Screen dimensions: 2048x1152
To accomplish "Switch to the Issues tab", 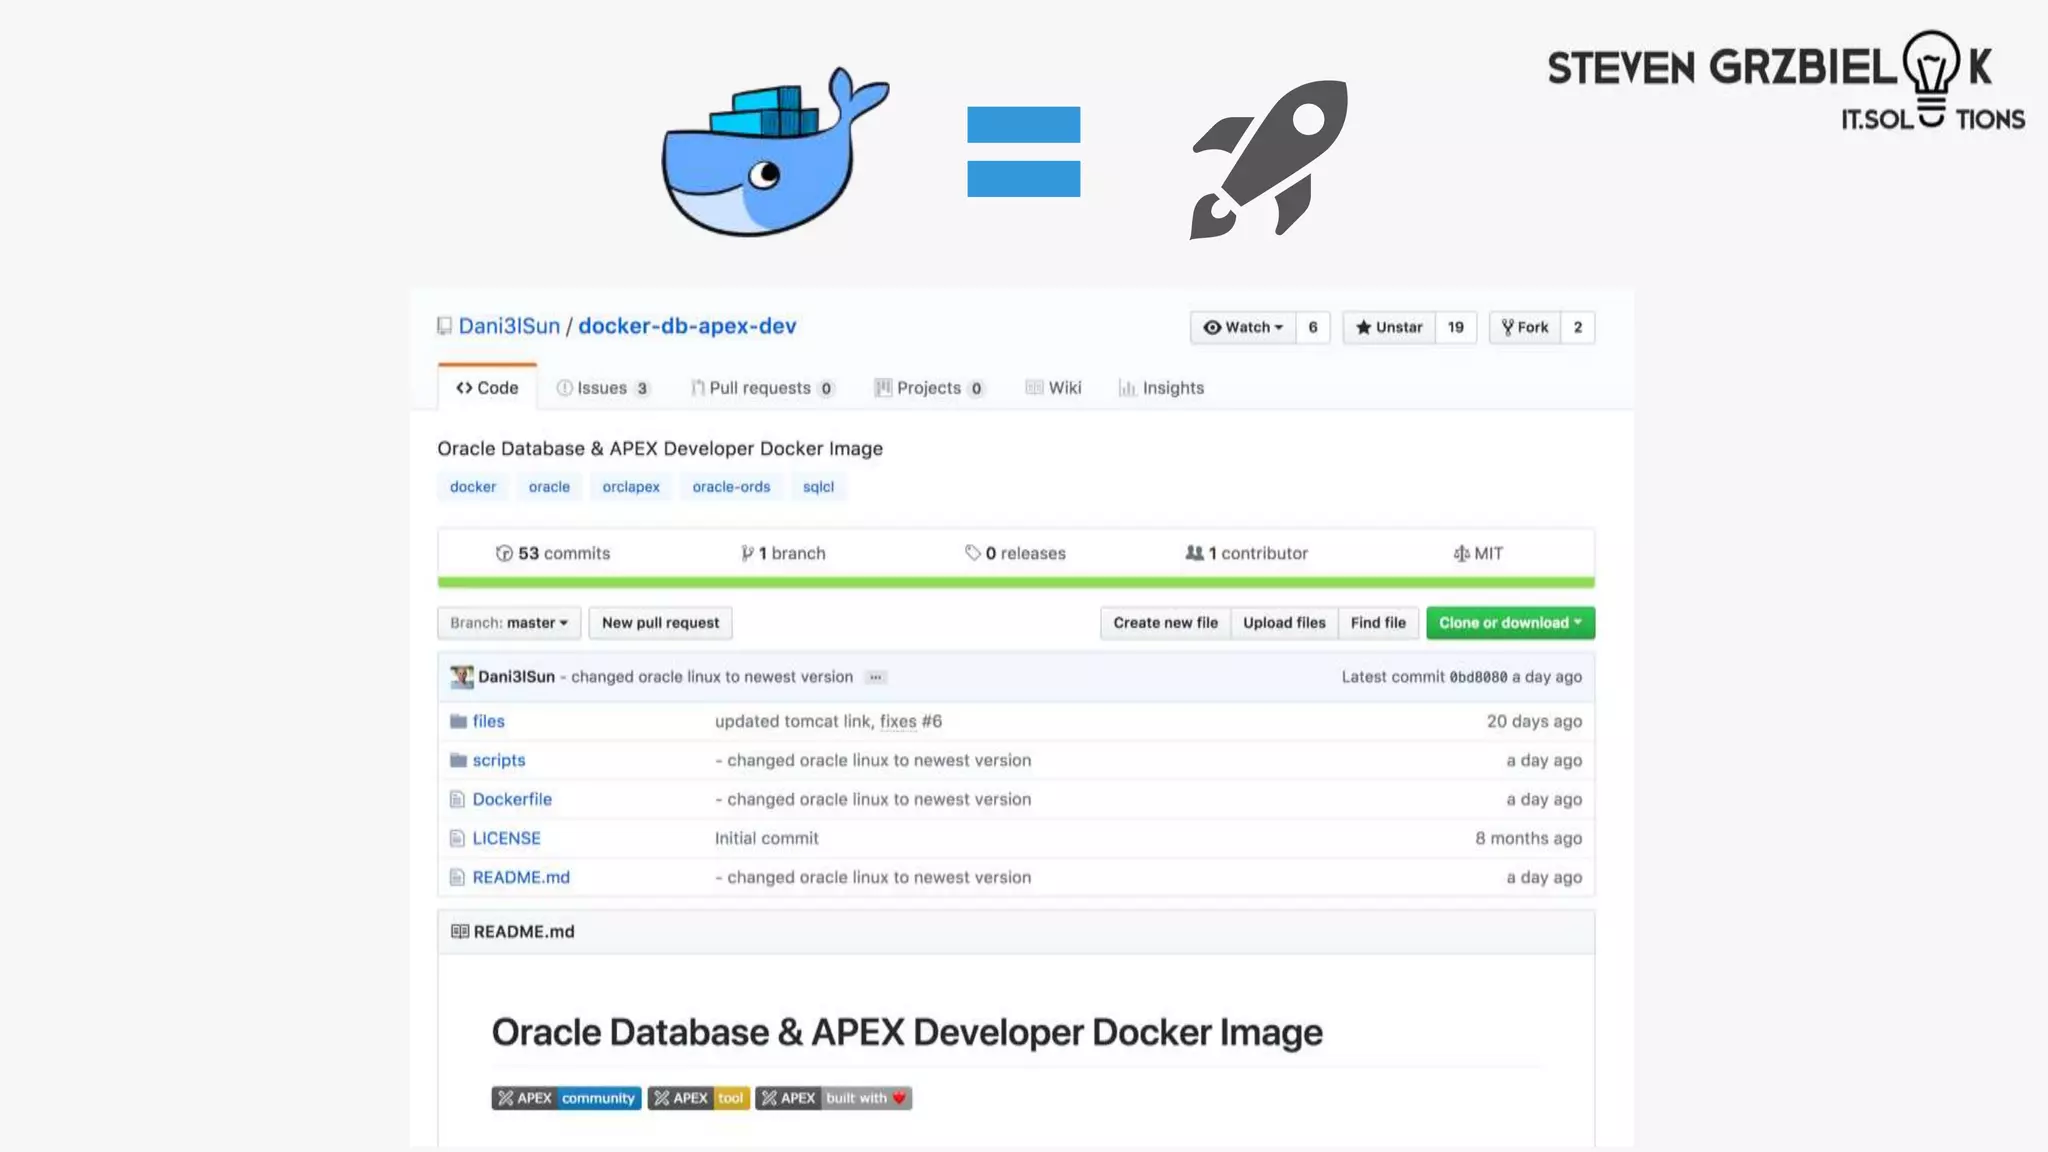I will click(602, 388).
